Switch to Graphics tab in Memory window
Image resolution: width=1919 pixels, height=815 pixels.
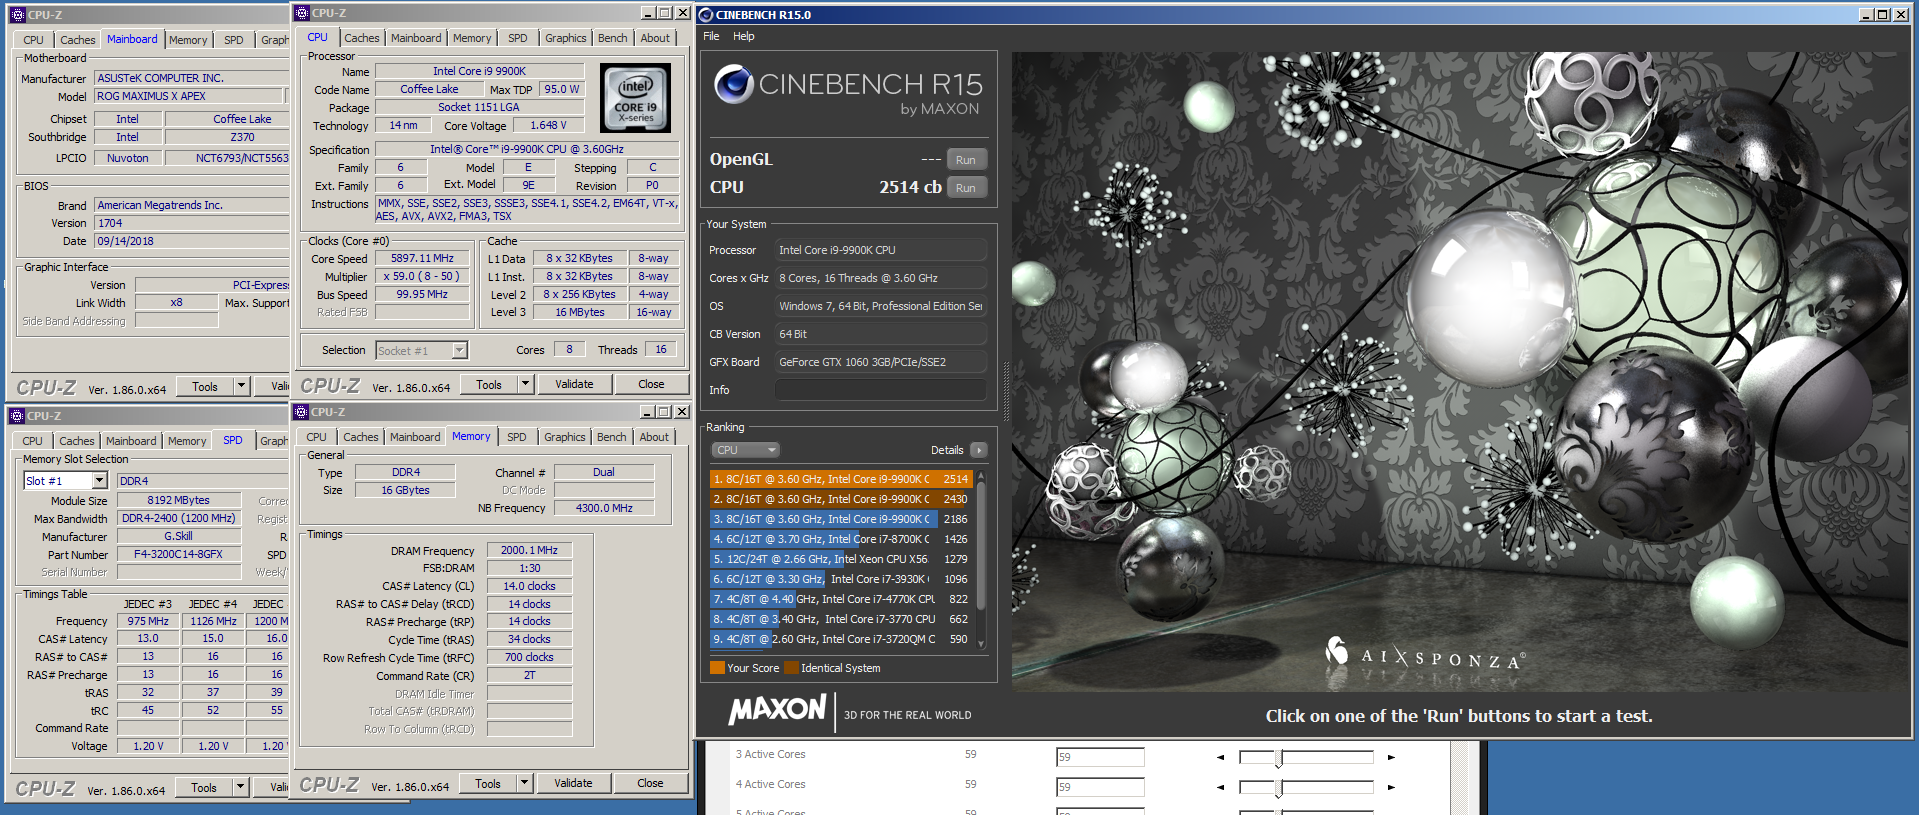pyautogui.click(x=565, y=437)
